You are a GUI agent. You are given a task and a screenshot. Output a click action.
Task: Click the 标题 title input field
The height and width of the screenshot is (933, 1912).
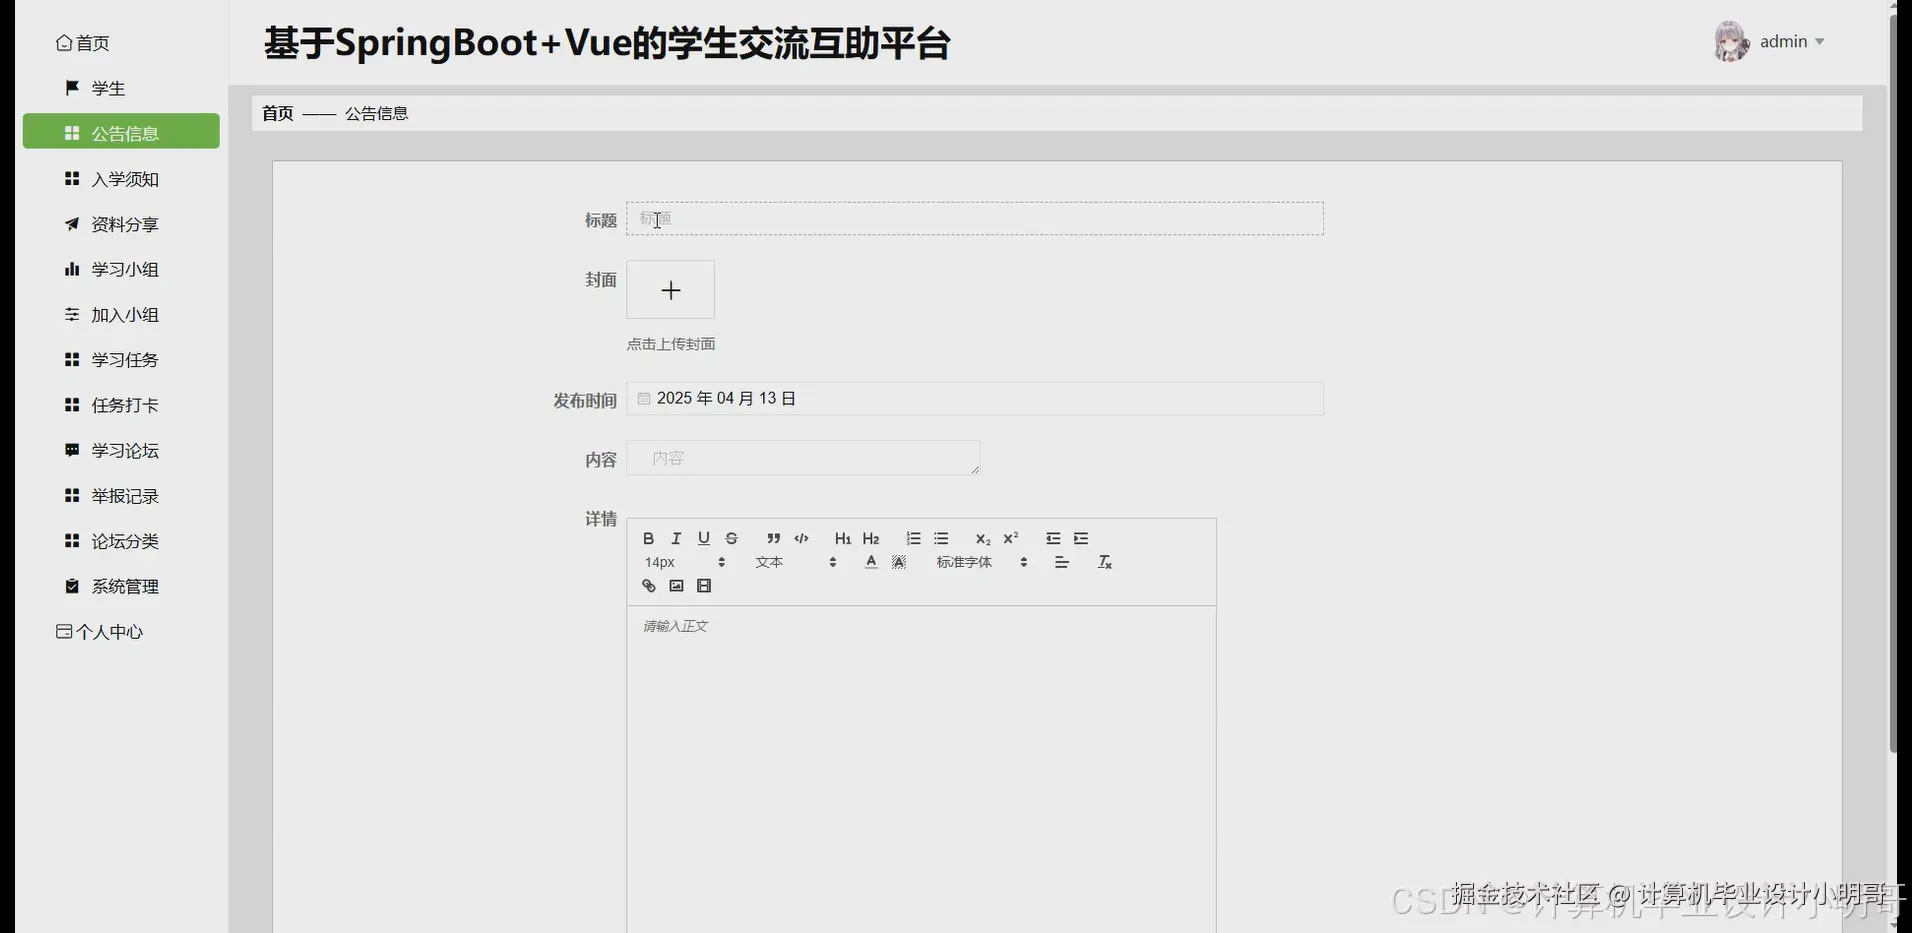click(973, 219)
